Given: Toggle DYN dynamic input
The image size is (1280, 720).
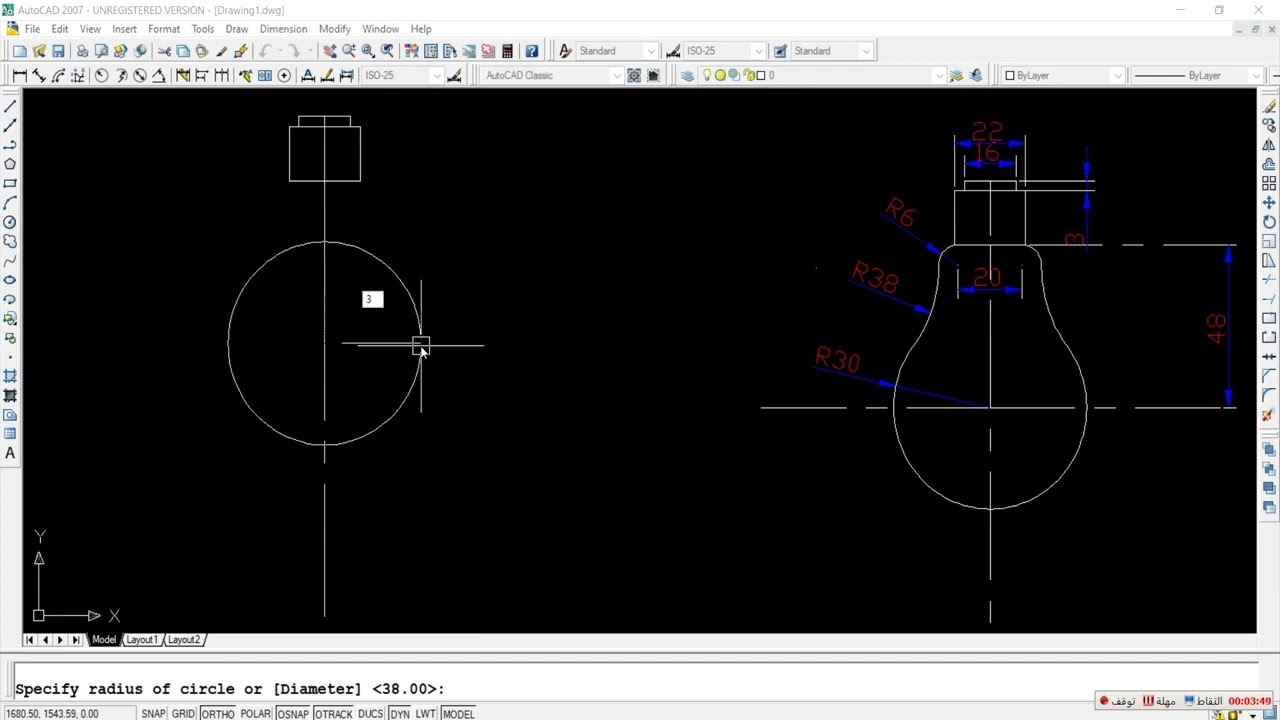Looking at the screenshot, I should 399,714.
